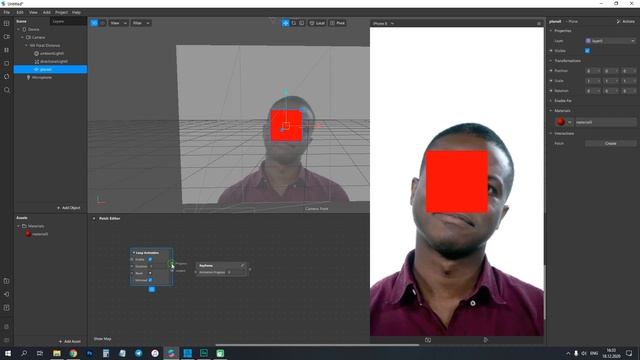Select the Rotate manipulator tool
The width and height of the screenshot is (640, 360).
(294, 23)
